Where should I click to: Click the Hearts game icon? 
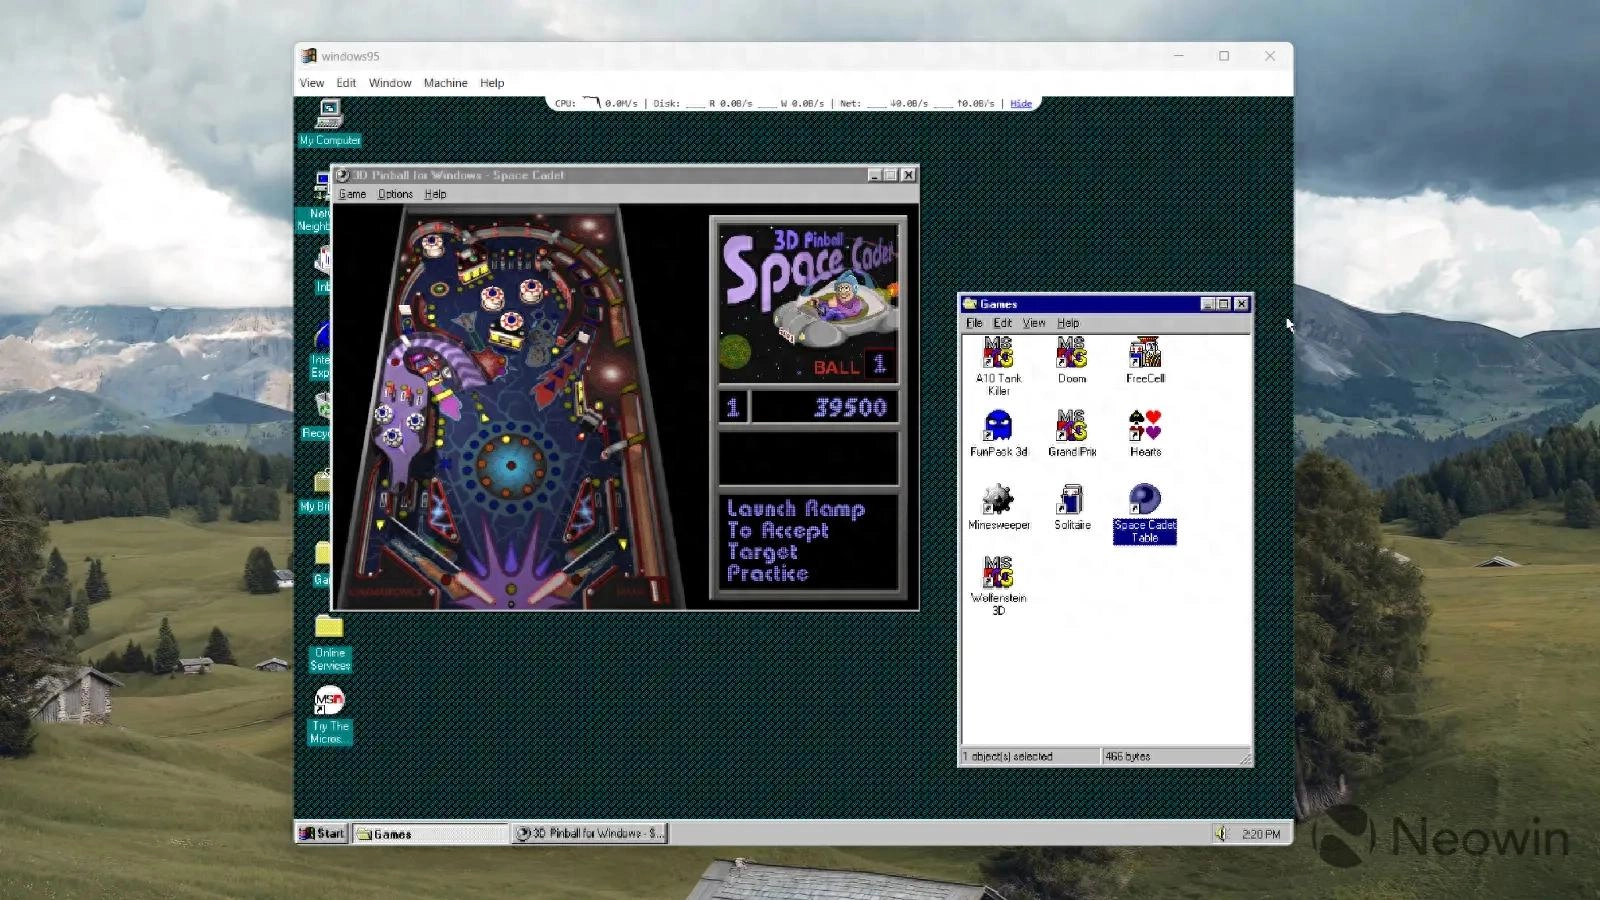point(1143,425)
